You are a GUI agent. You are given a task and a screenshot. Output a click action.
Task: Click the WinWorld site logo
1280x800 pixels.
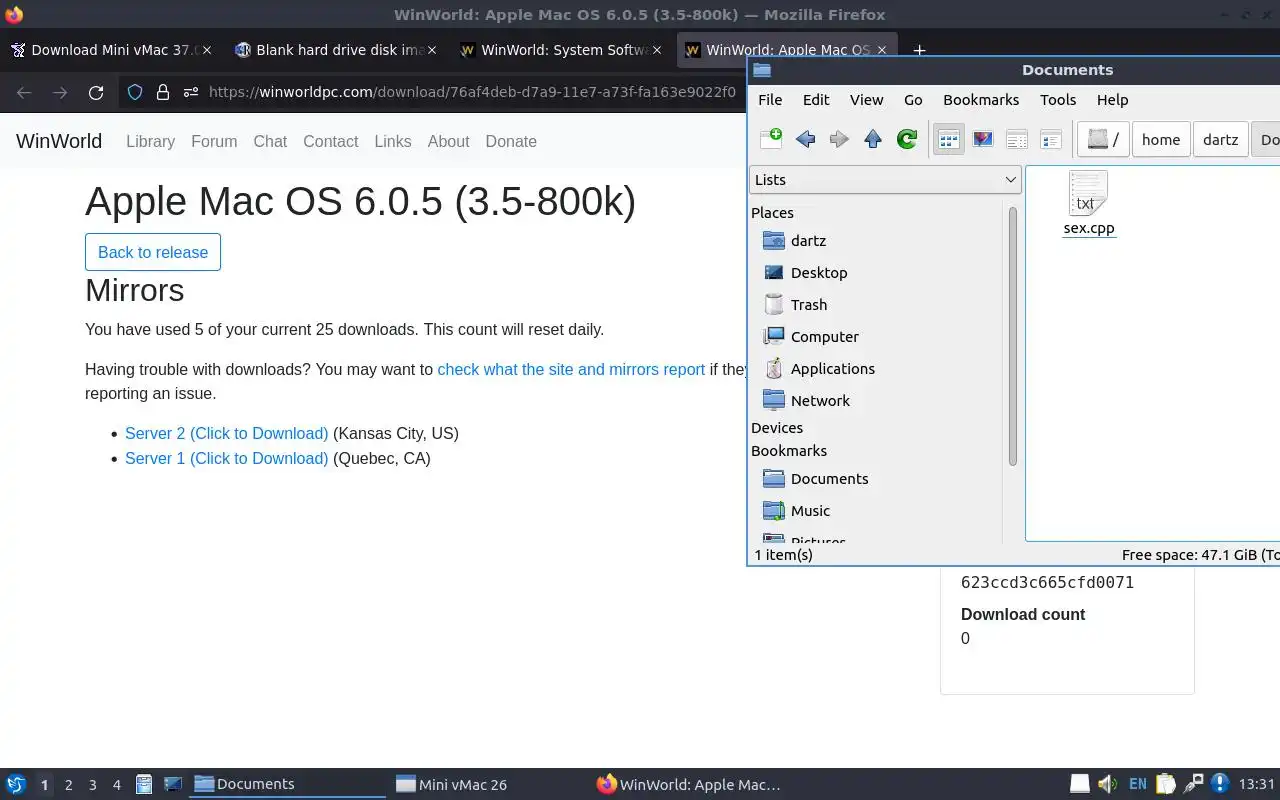tap(59, 141)
